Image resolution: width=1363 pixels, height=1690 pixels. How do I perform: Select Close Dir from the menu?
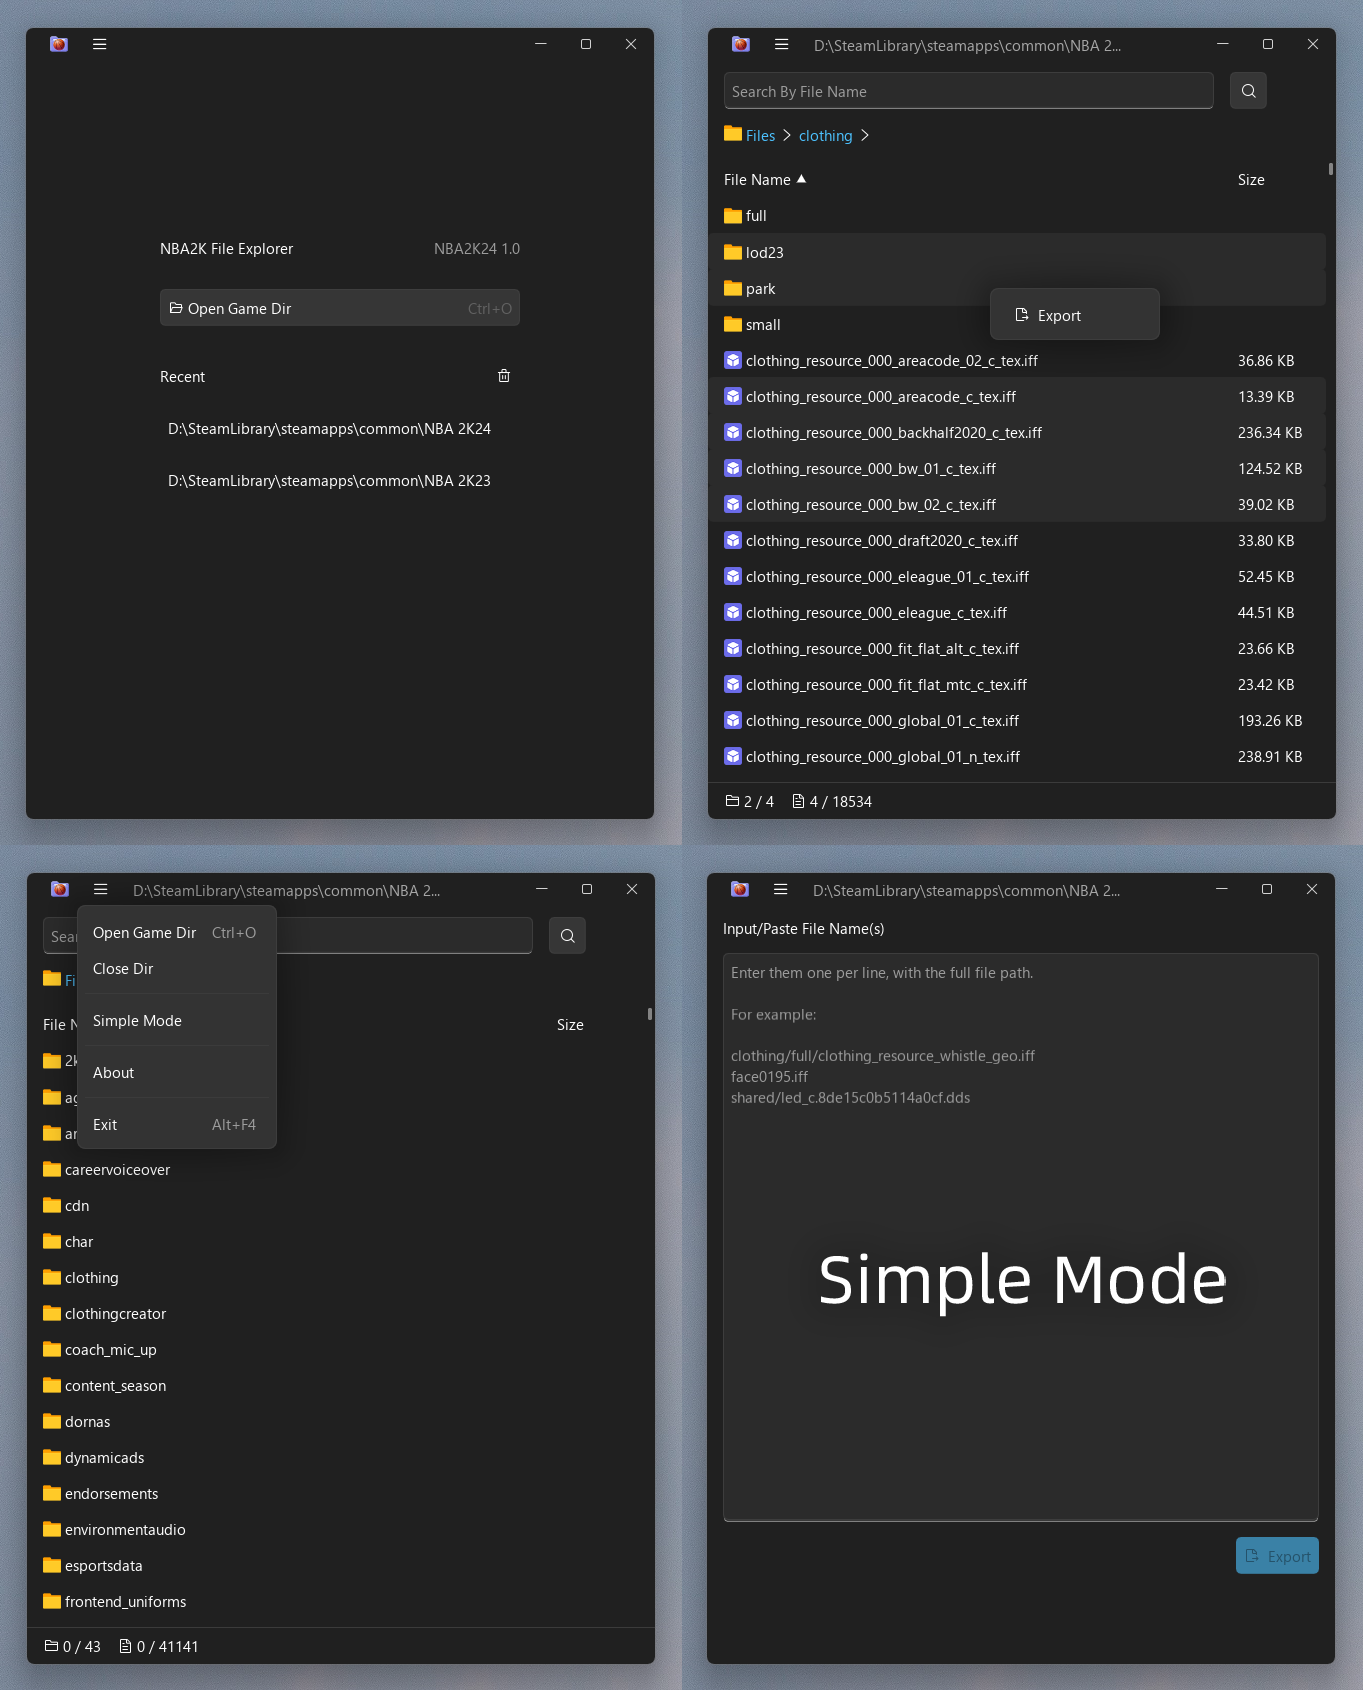[123, 969]
